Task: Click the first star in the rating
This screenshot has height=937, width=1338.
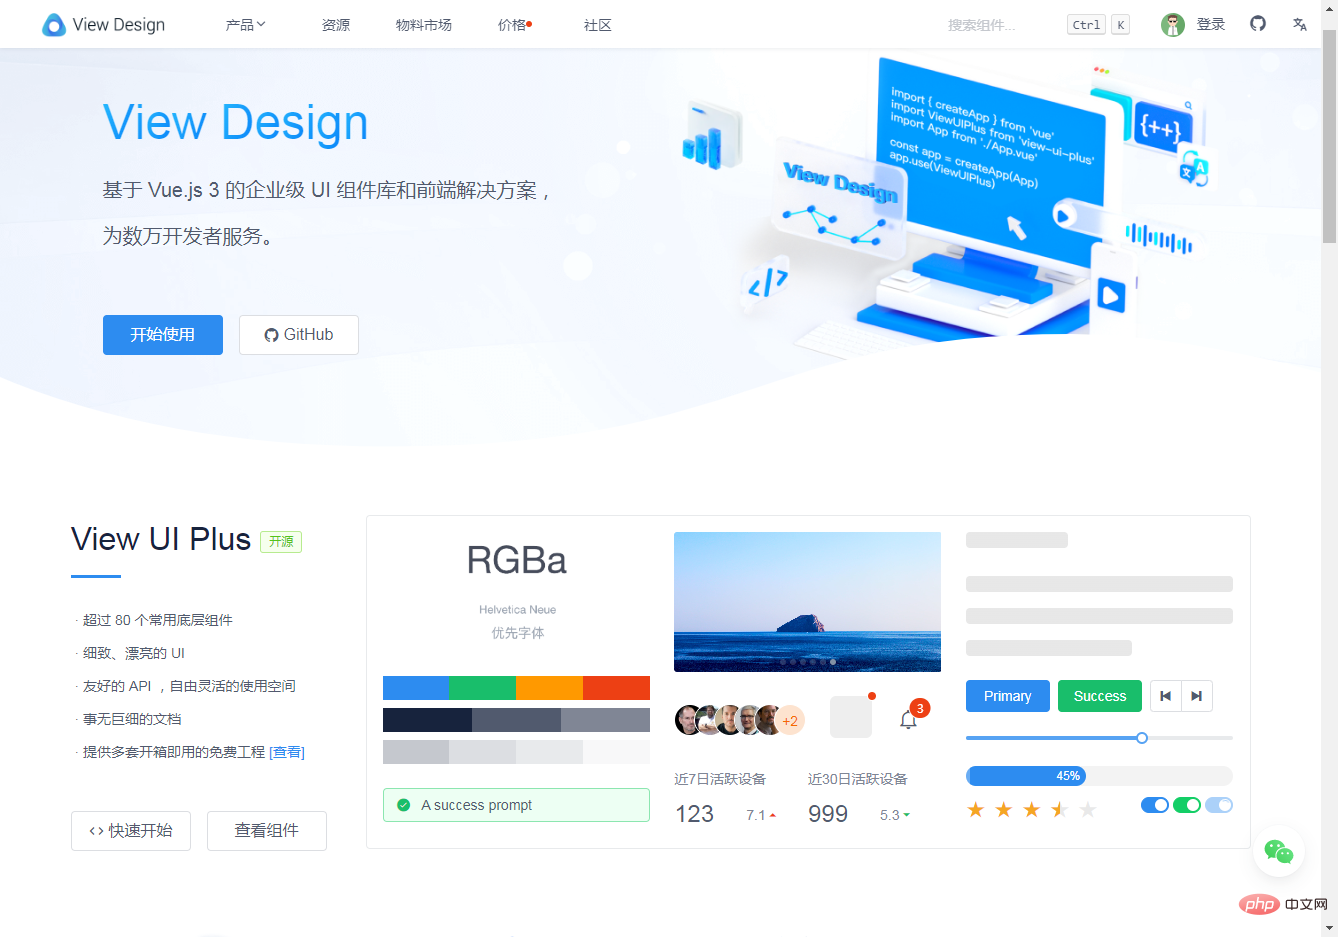Action: (976, 809)
